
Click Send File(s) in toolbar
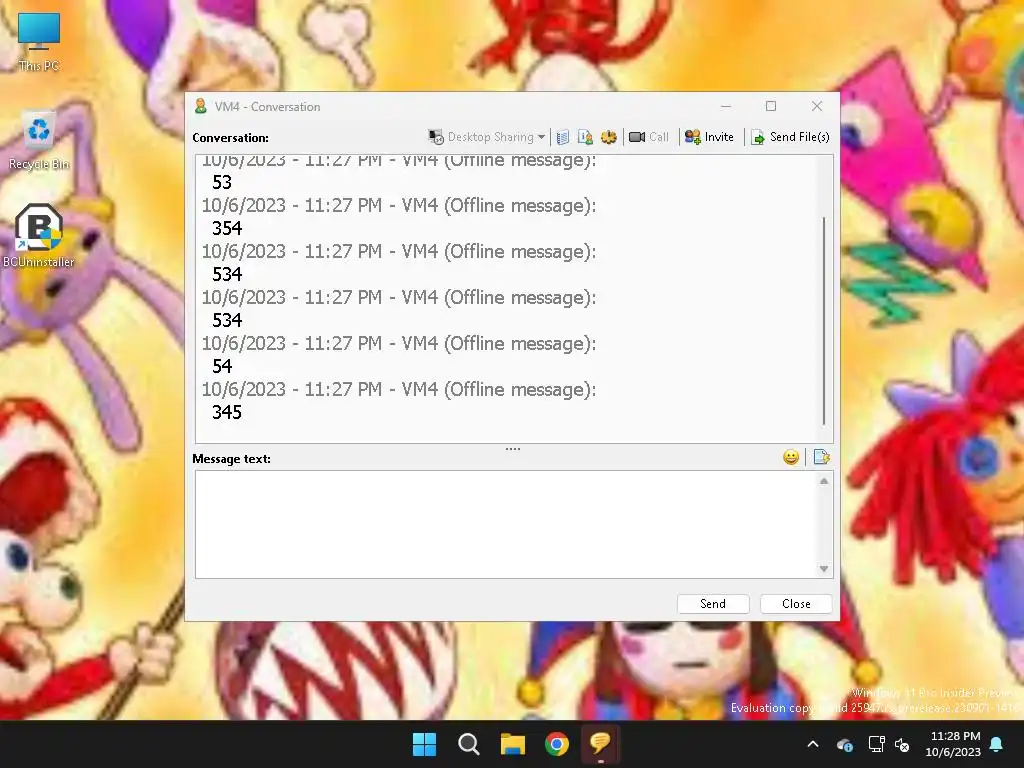[x=790, y=137]
